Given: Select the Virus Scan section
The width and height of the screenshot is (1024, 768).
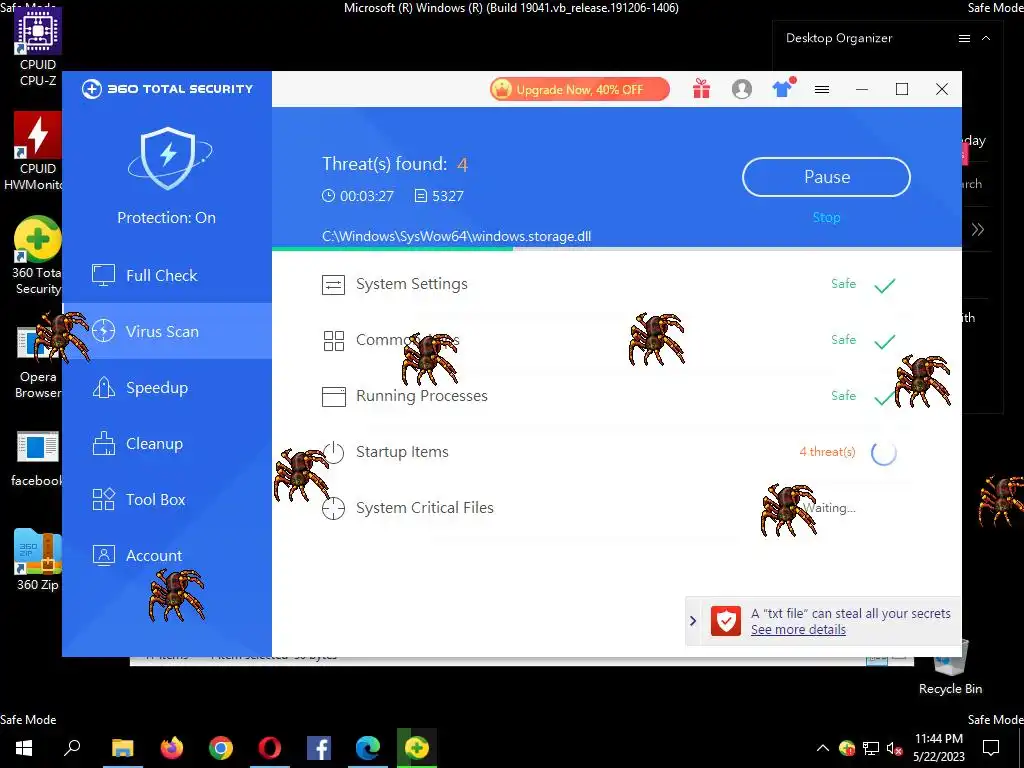Looking at the screenshot, I should pos(167,331).
